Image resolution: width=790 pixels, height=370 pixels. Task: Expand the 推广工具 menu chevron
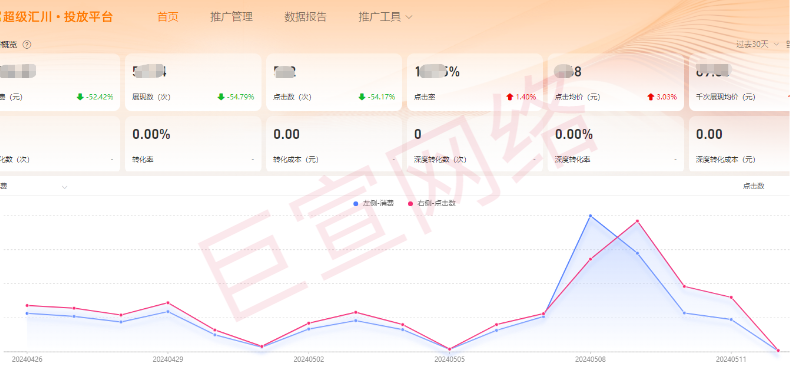(x=409, y=17)
